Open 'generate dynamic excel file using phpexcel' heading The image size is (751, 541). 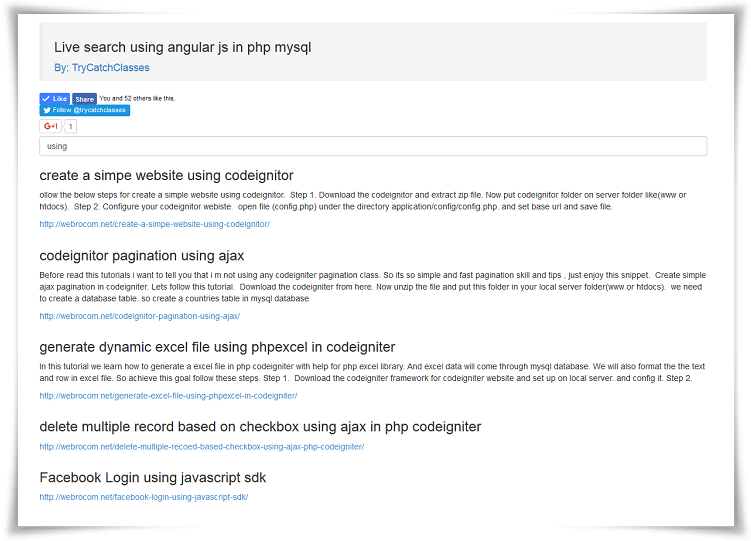coord(217,347)
